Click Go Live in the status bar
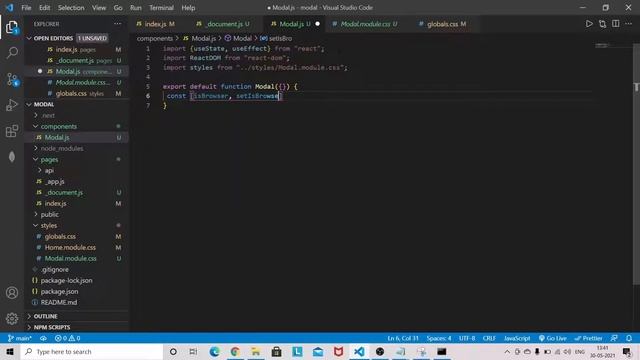 click(x=552, y=338)
